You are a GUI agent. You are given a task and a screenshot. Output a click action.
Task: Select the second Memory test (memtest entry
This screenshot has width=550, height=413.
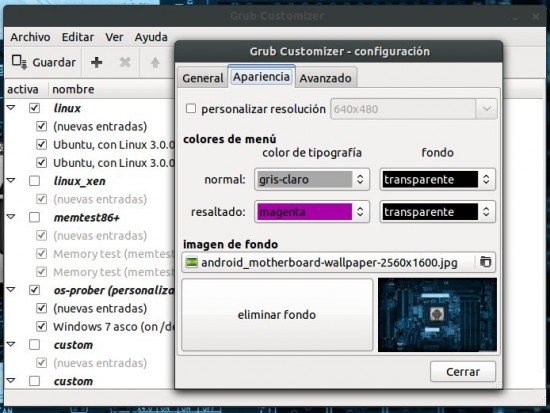[114, 272]
